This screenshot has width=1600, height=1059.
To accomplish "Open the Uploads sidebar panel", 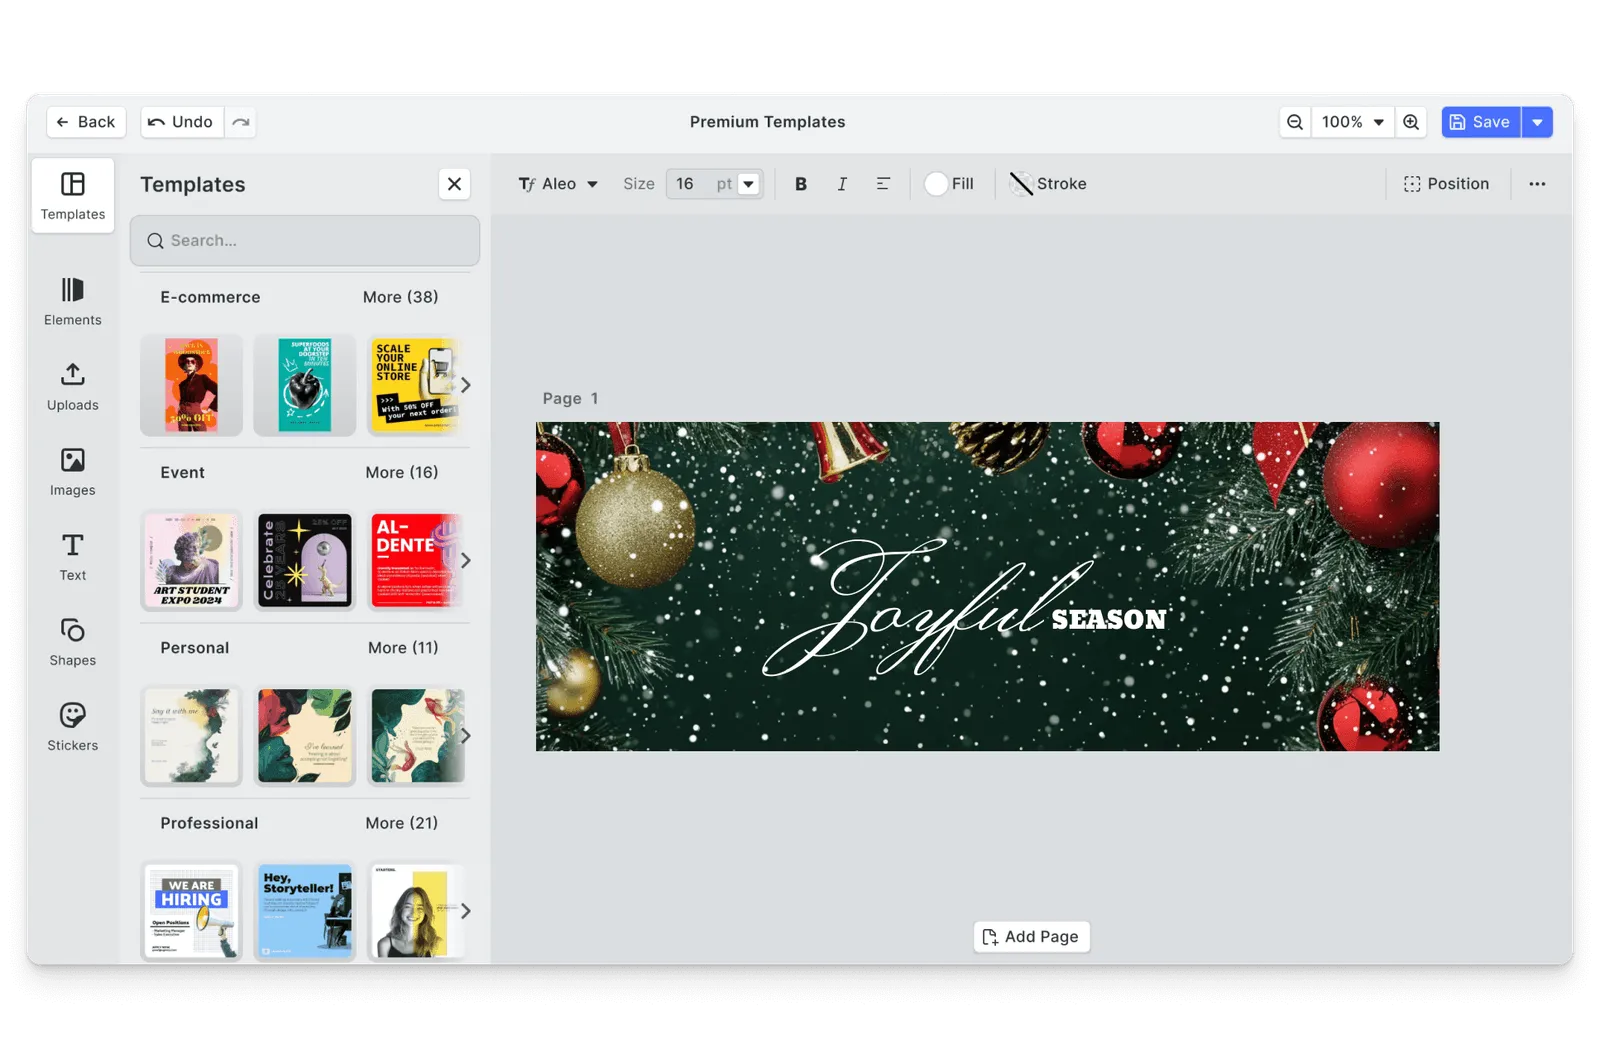I will (x=72, y=386).
